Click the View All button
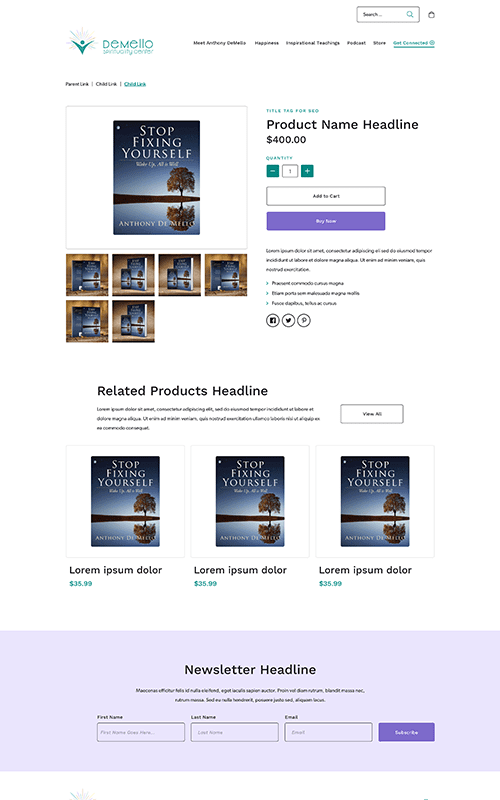The width and height of the screenshot is (500, 800). coord(372,414)
